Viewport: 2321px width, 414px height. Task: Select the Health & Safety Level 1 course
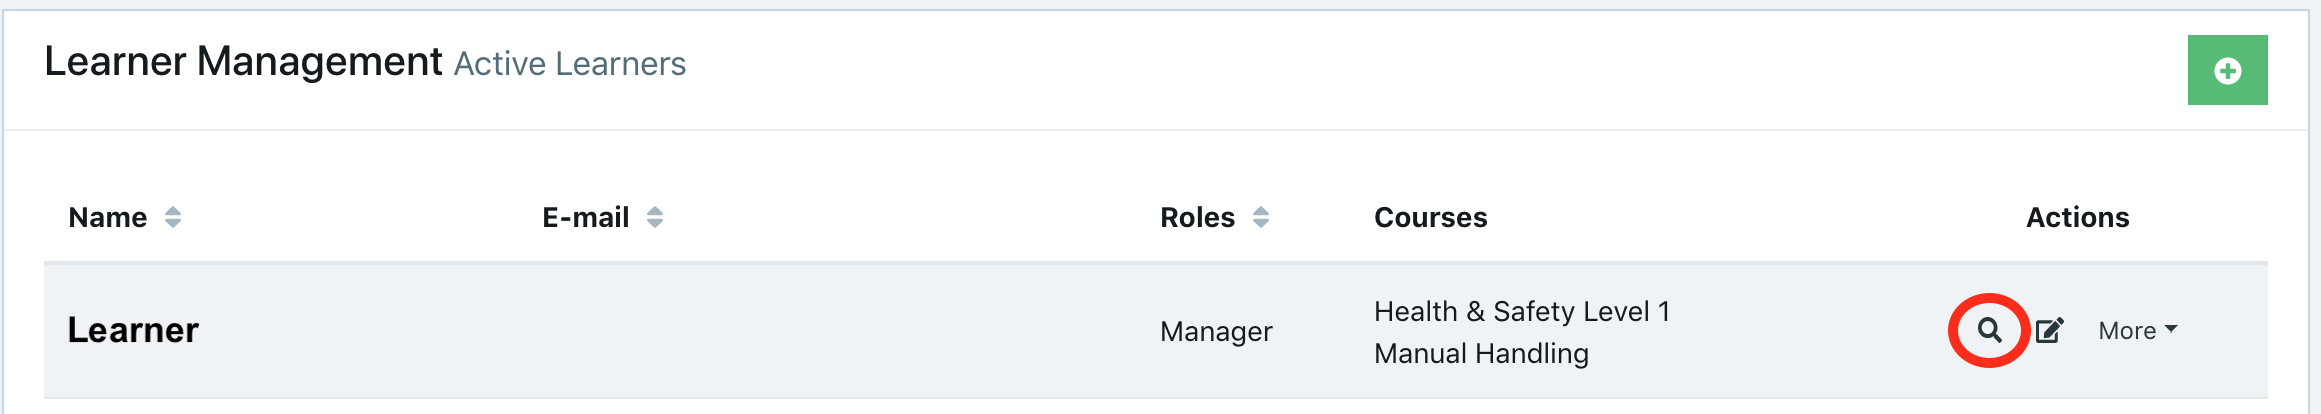click(1522, 311)
